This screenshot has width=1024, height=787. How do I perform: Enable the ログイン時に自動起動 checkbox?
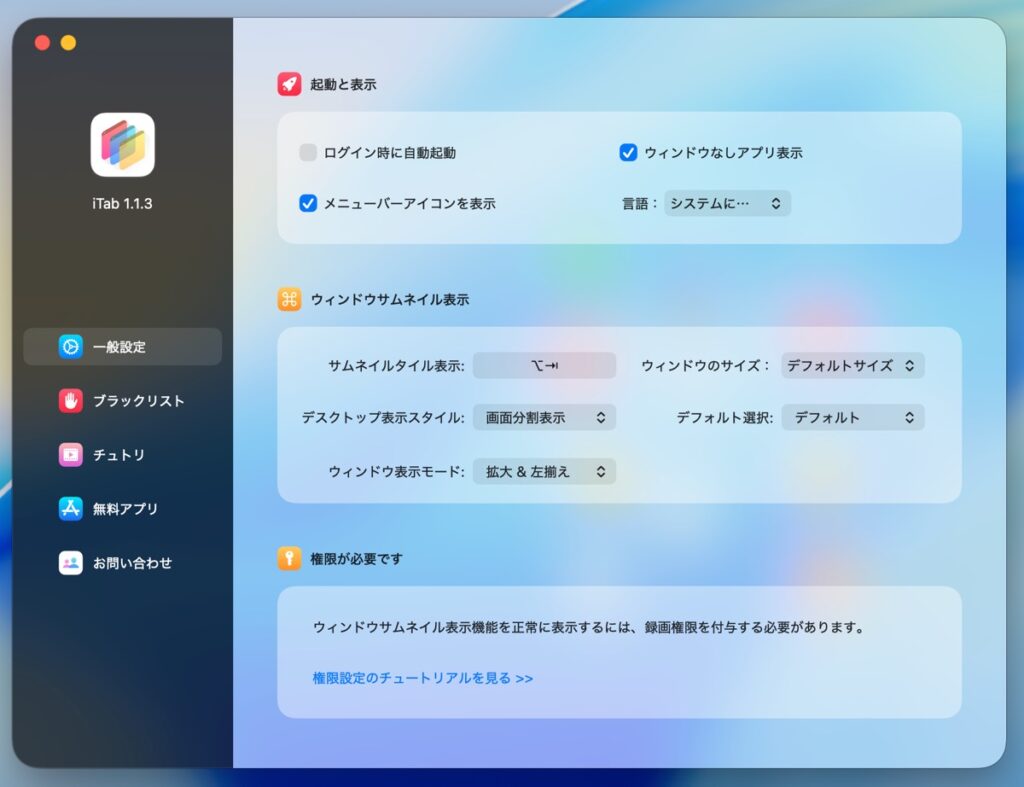pyautogui.click(x=308, y=153)
